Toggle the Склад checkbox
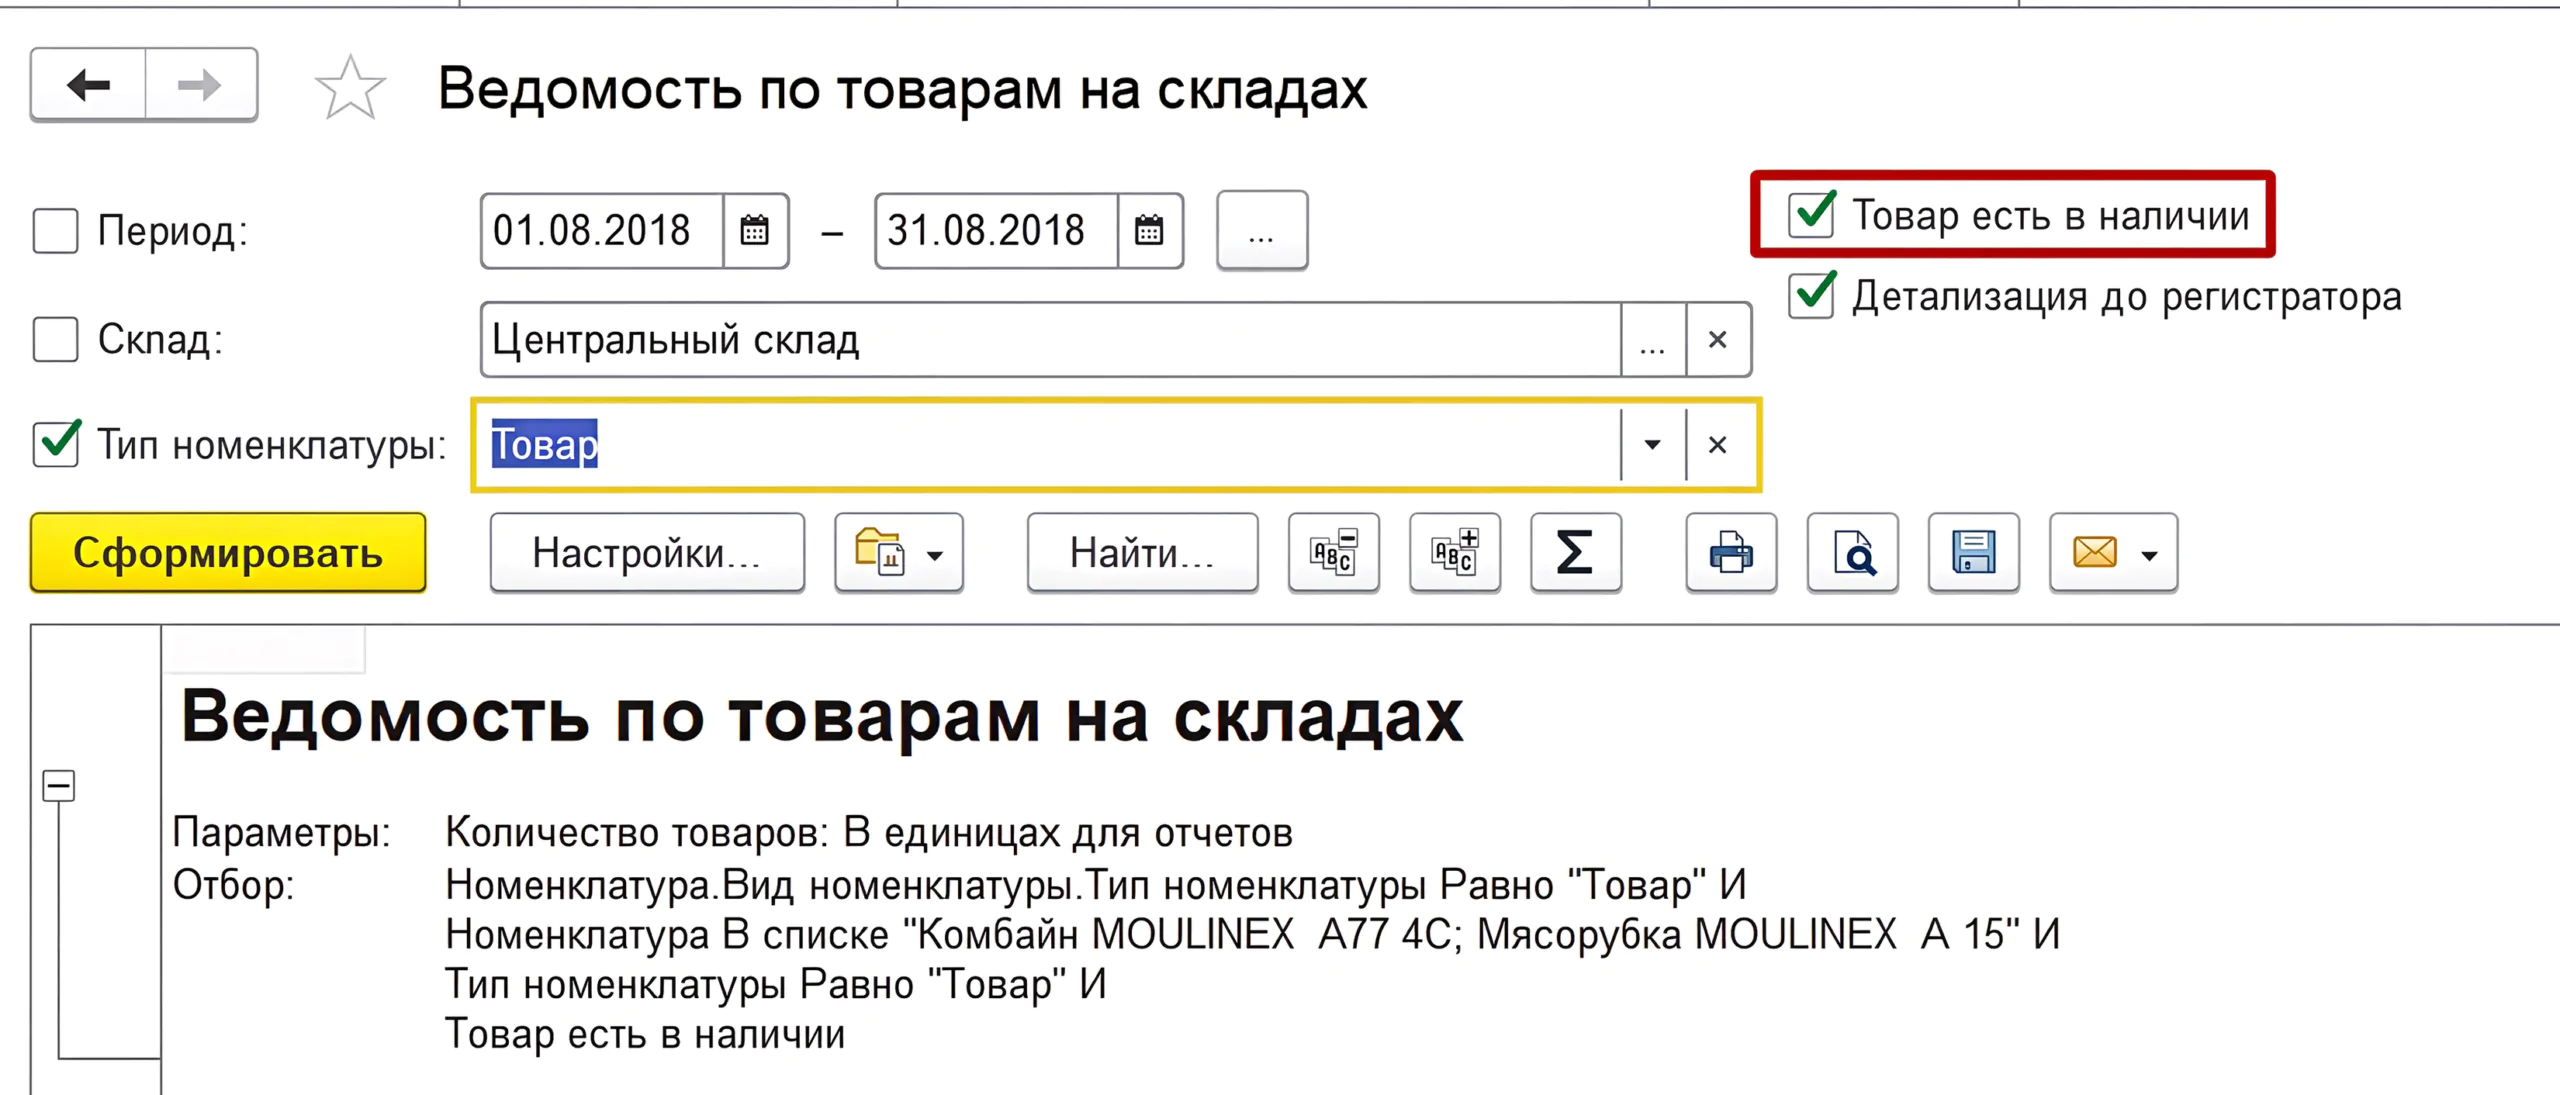This screenshot has width=2560, height=1095. [x=56, y=340]
